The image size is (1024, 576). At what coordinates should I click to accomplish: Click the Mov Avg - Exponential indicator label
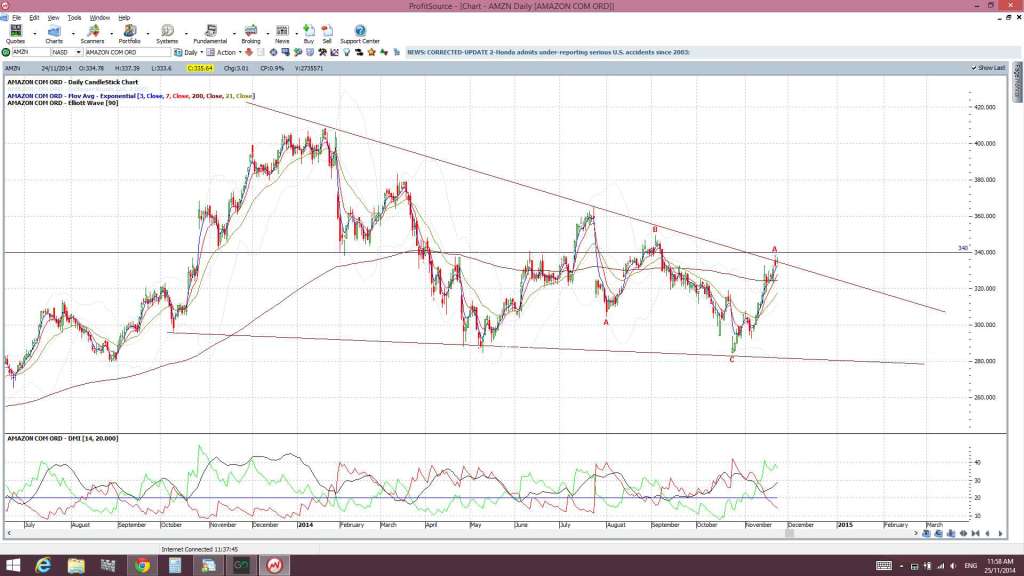[131, 96]
